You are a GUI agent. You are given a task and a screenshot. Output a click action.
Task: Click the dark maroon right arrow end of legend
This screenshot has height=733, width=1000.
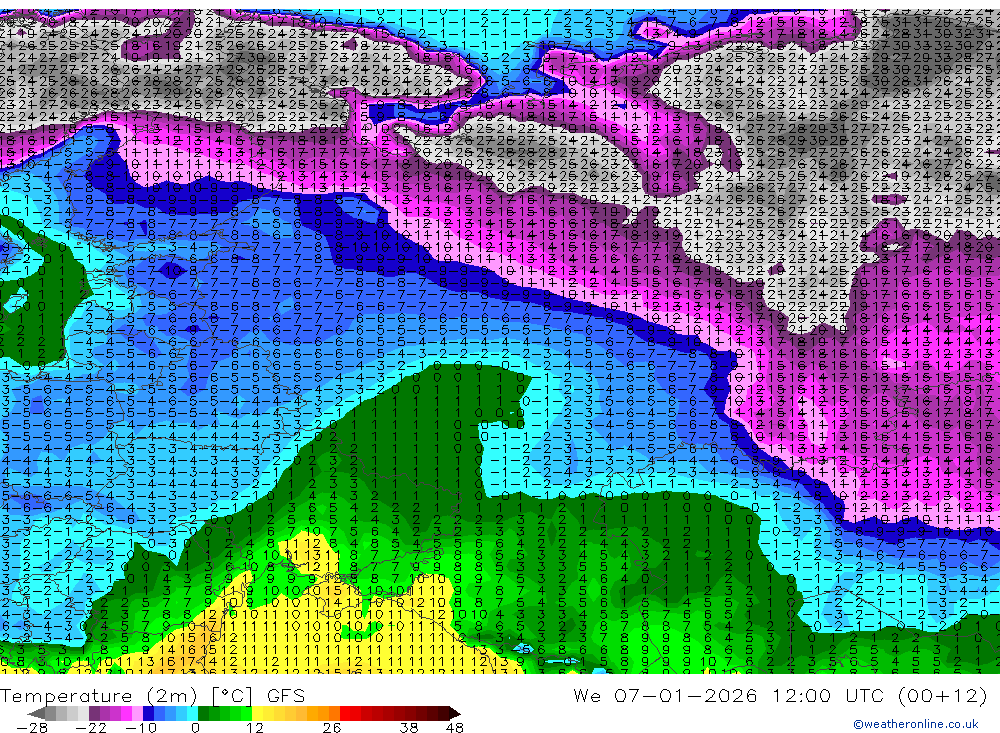(x=455, y=714)
